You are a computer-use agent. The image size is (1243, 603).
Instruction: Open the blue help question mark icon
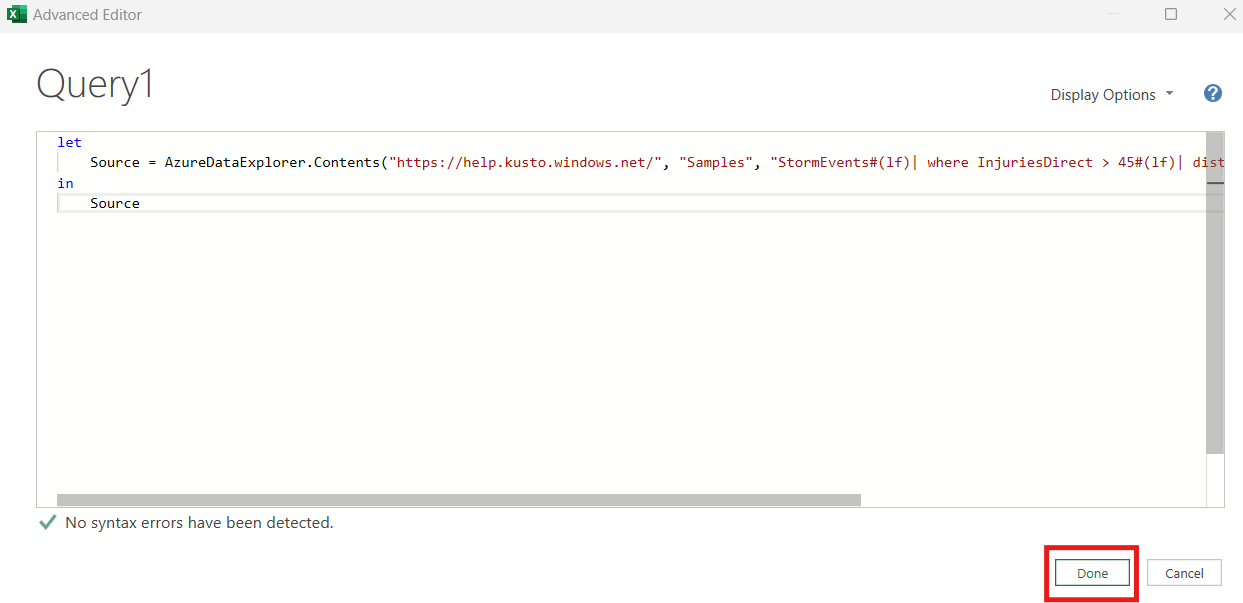[x=1213, y=93]
